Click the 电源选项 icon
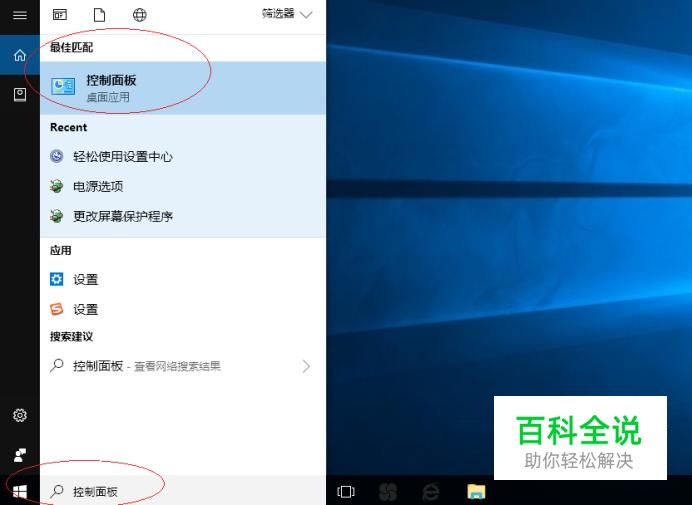Screen dimensions: 692x505 (x=56, y=186)
